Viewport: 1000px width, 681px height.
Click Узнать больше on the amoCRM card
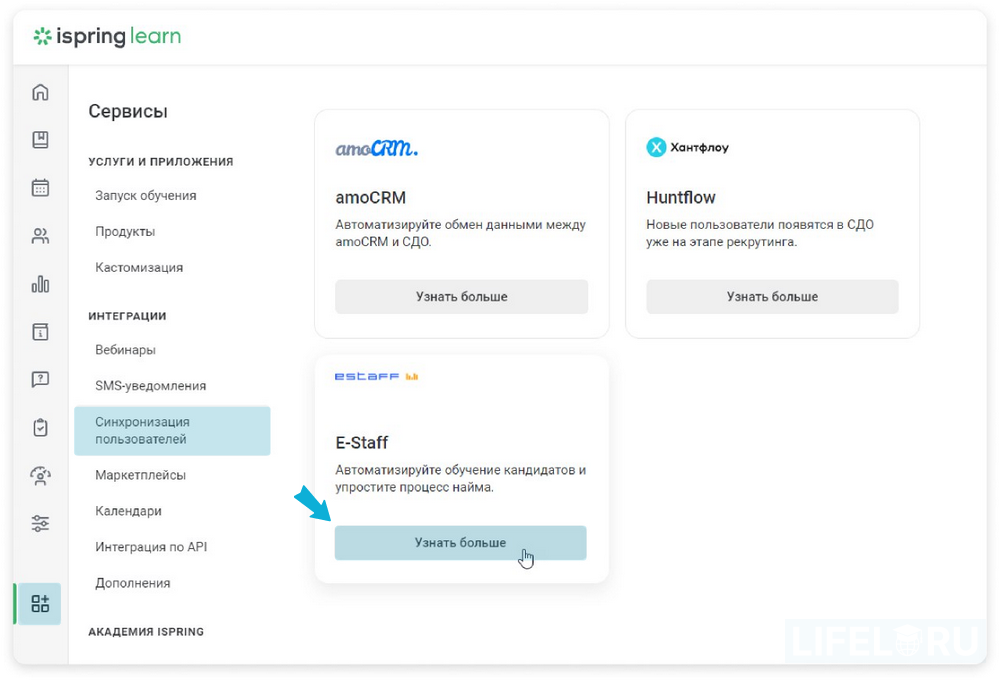click(x=460, y=296)
